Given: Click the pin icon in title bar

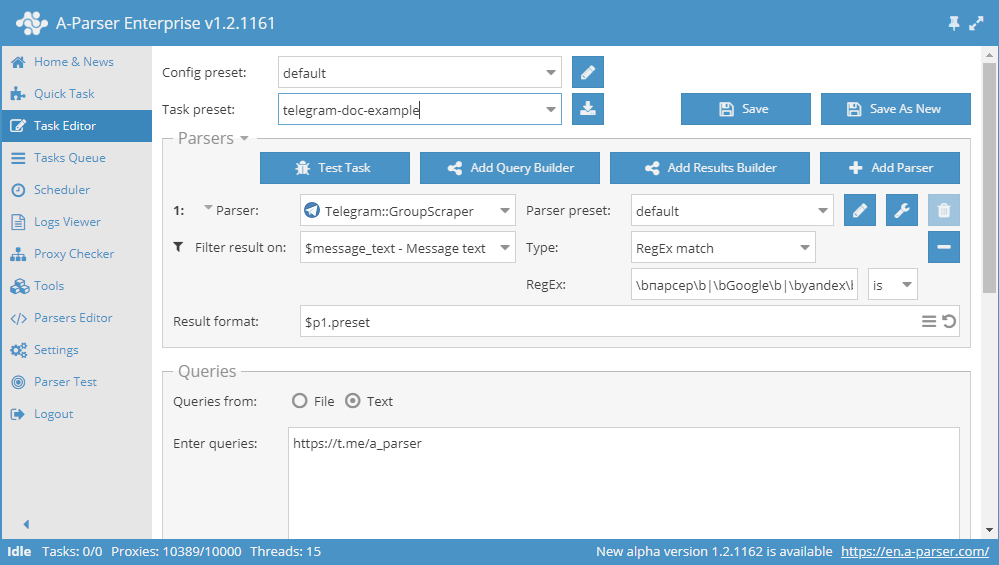Looking at the screenshot, I should [x=953, y=23].
